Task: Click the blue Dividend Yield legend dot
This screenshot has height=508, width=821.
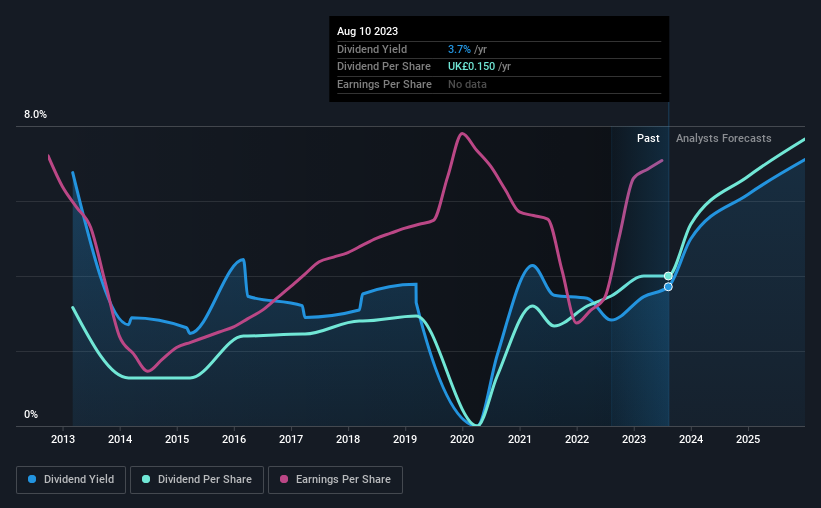Action: click(32, 479)
